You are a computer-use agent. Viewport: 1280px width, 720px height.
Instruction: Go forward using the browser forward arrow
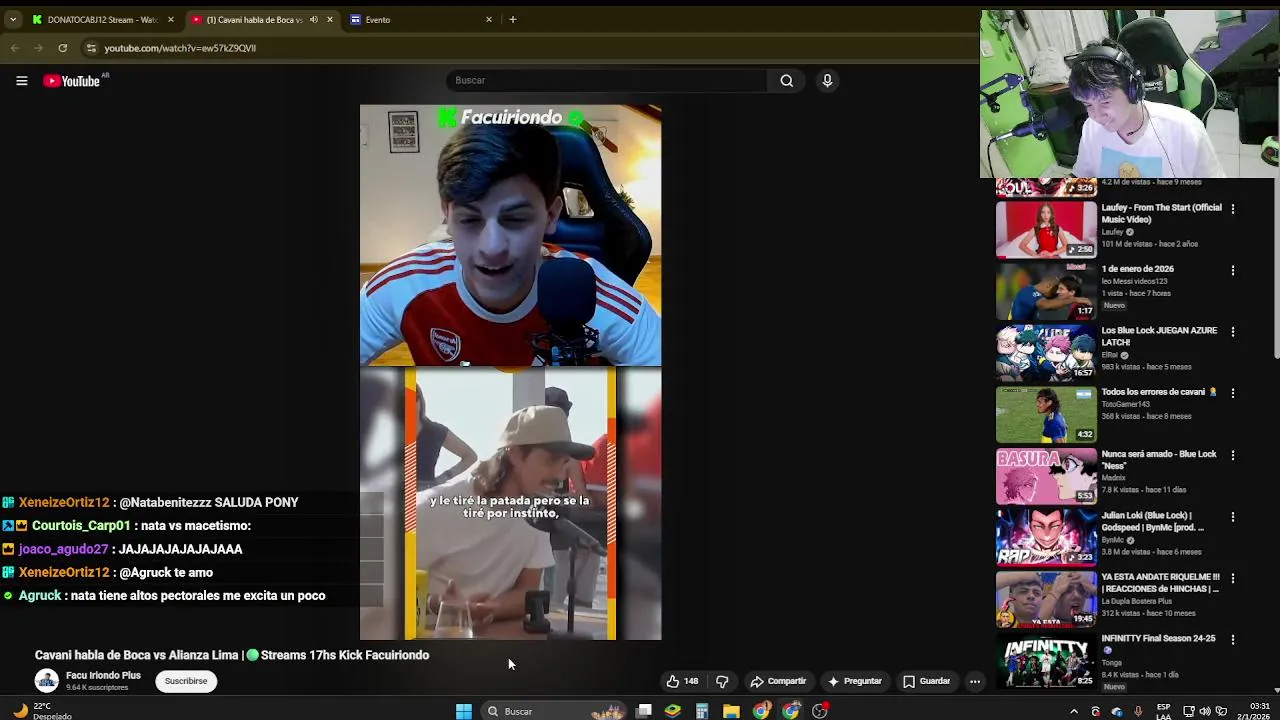[39, 48]
